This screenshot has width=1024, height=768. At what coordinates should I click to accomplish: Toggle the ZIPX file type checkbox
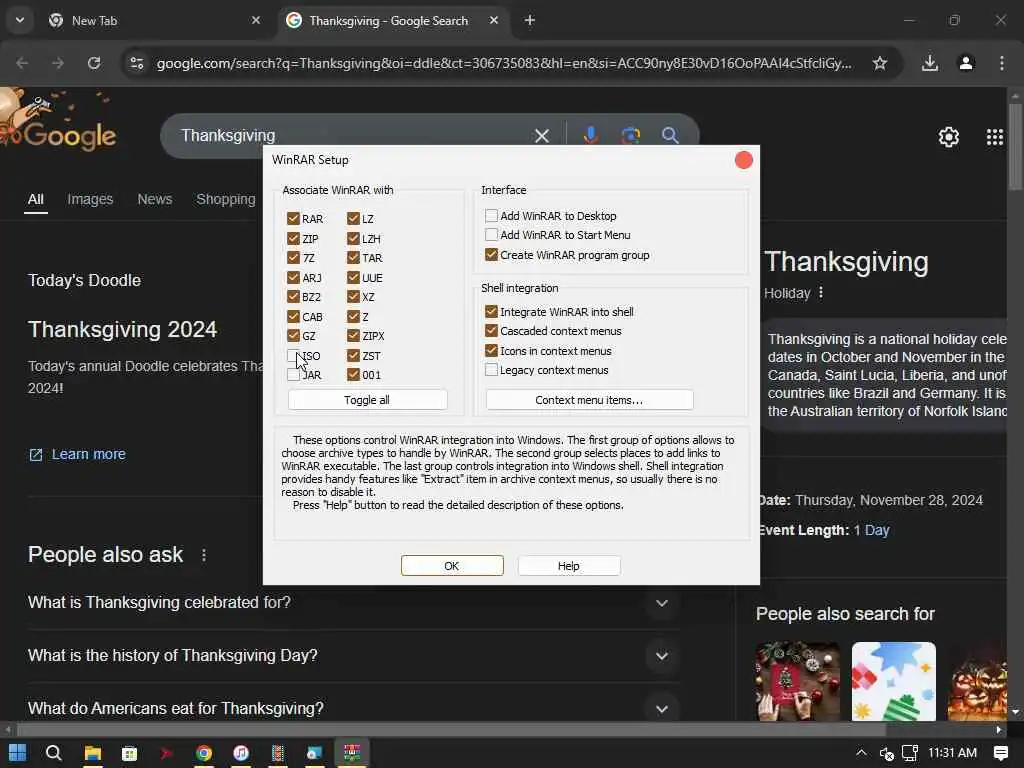click(x=353, y=336)
